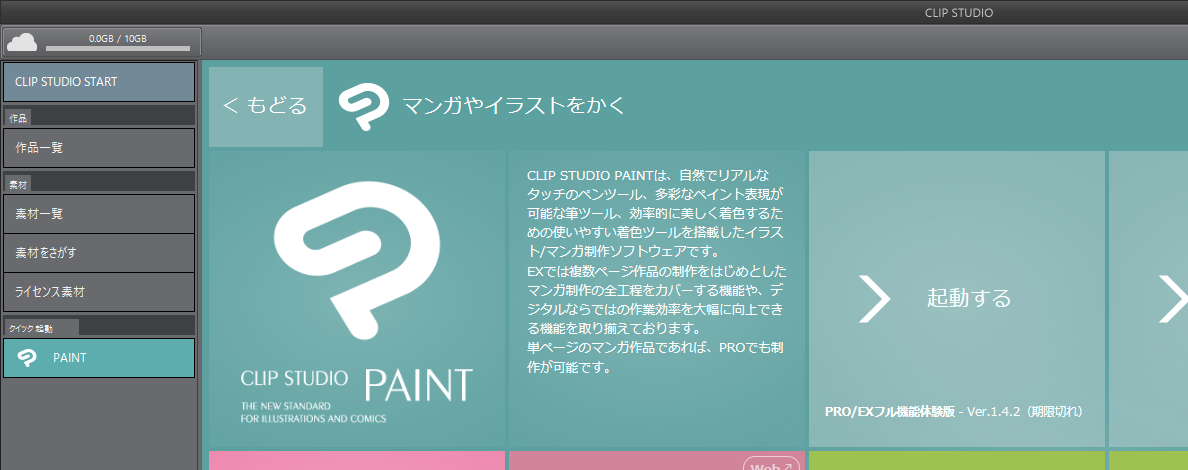Click the Clip Studio logo beside マンガやイラストをかく

(364, 107)
